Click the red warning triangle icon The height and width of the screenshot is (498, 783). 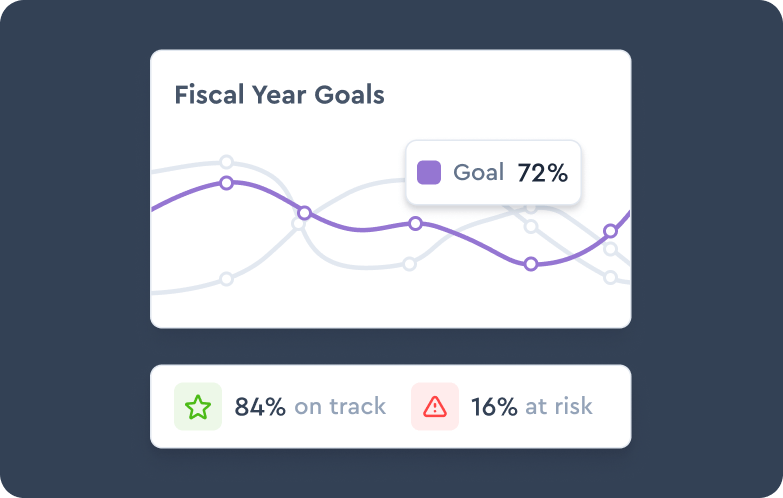435,407
